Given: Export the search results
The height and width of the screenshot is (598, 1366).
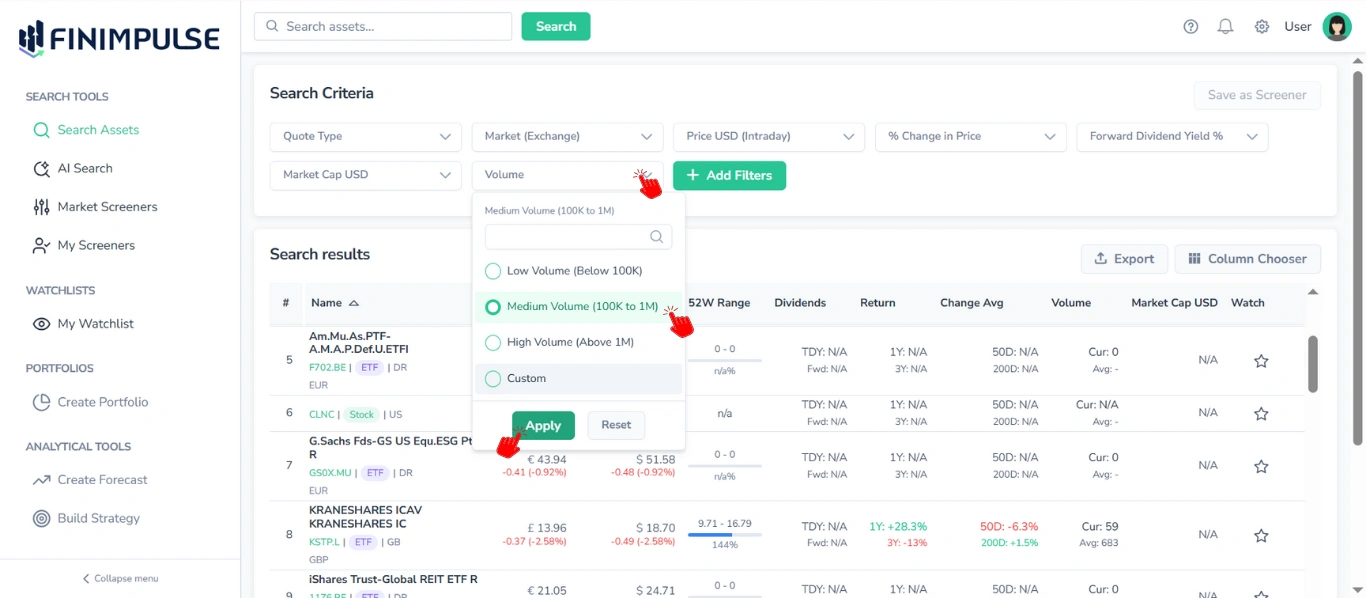Looking at the screenshot, I should (x=1124, y=258).
